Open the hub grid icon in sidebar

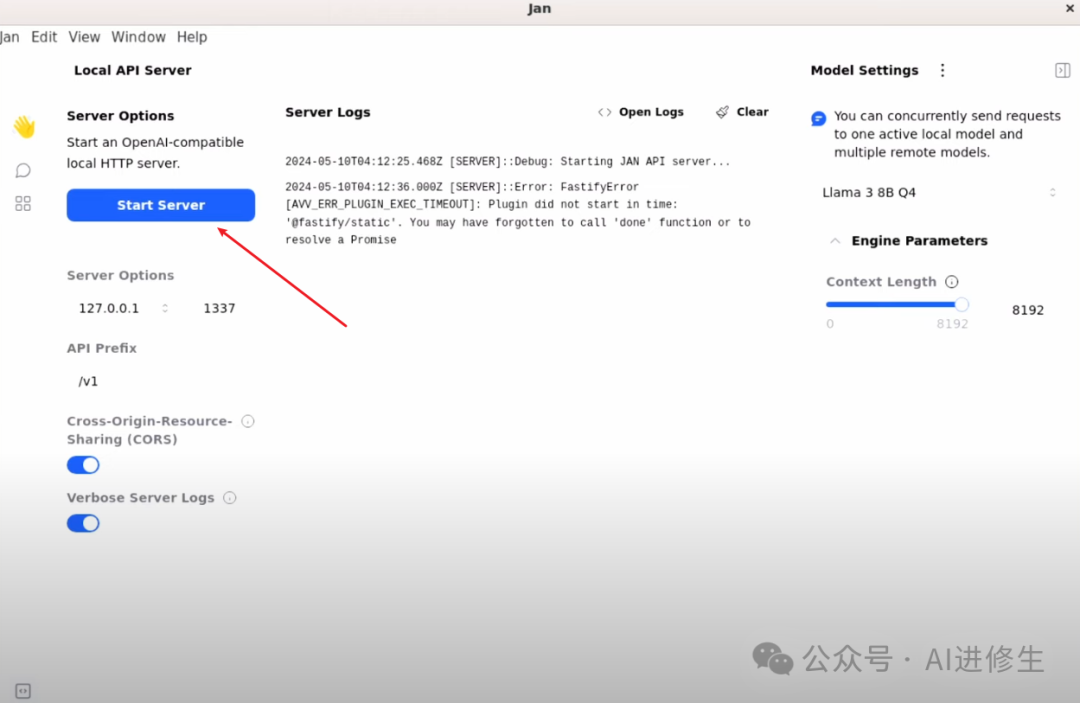tap(23, 203)
